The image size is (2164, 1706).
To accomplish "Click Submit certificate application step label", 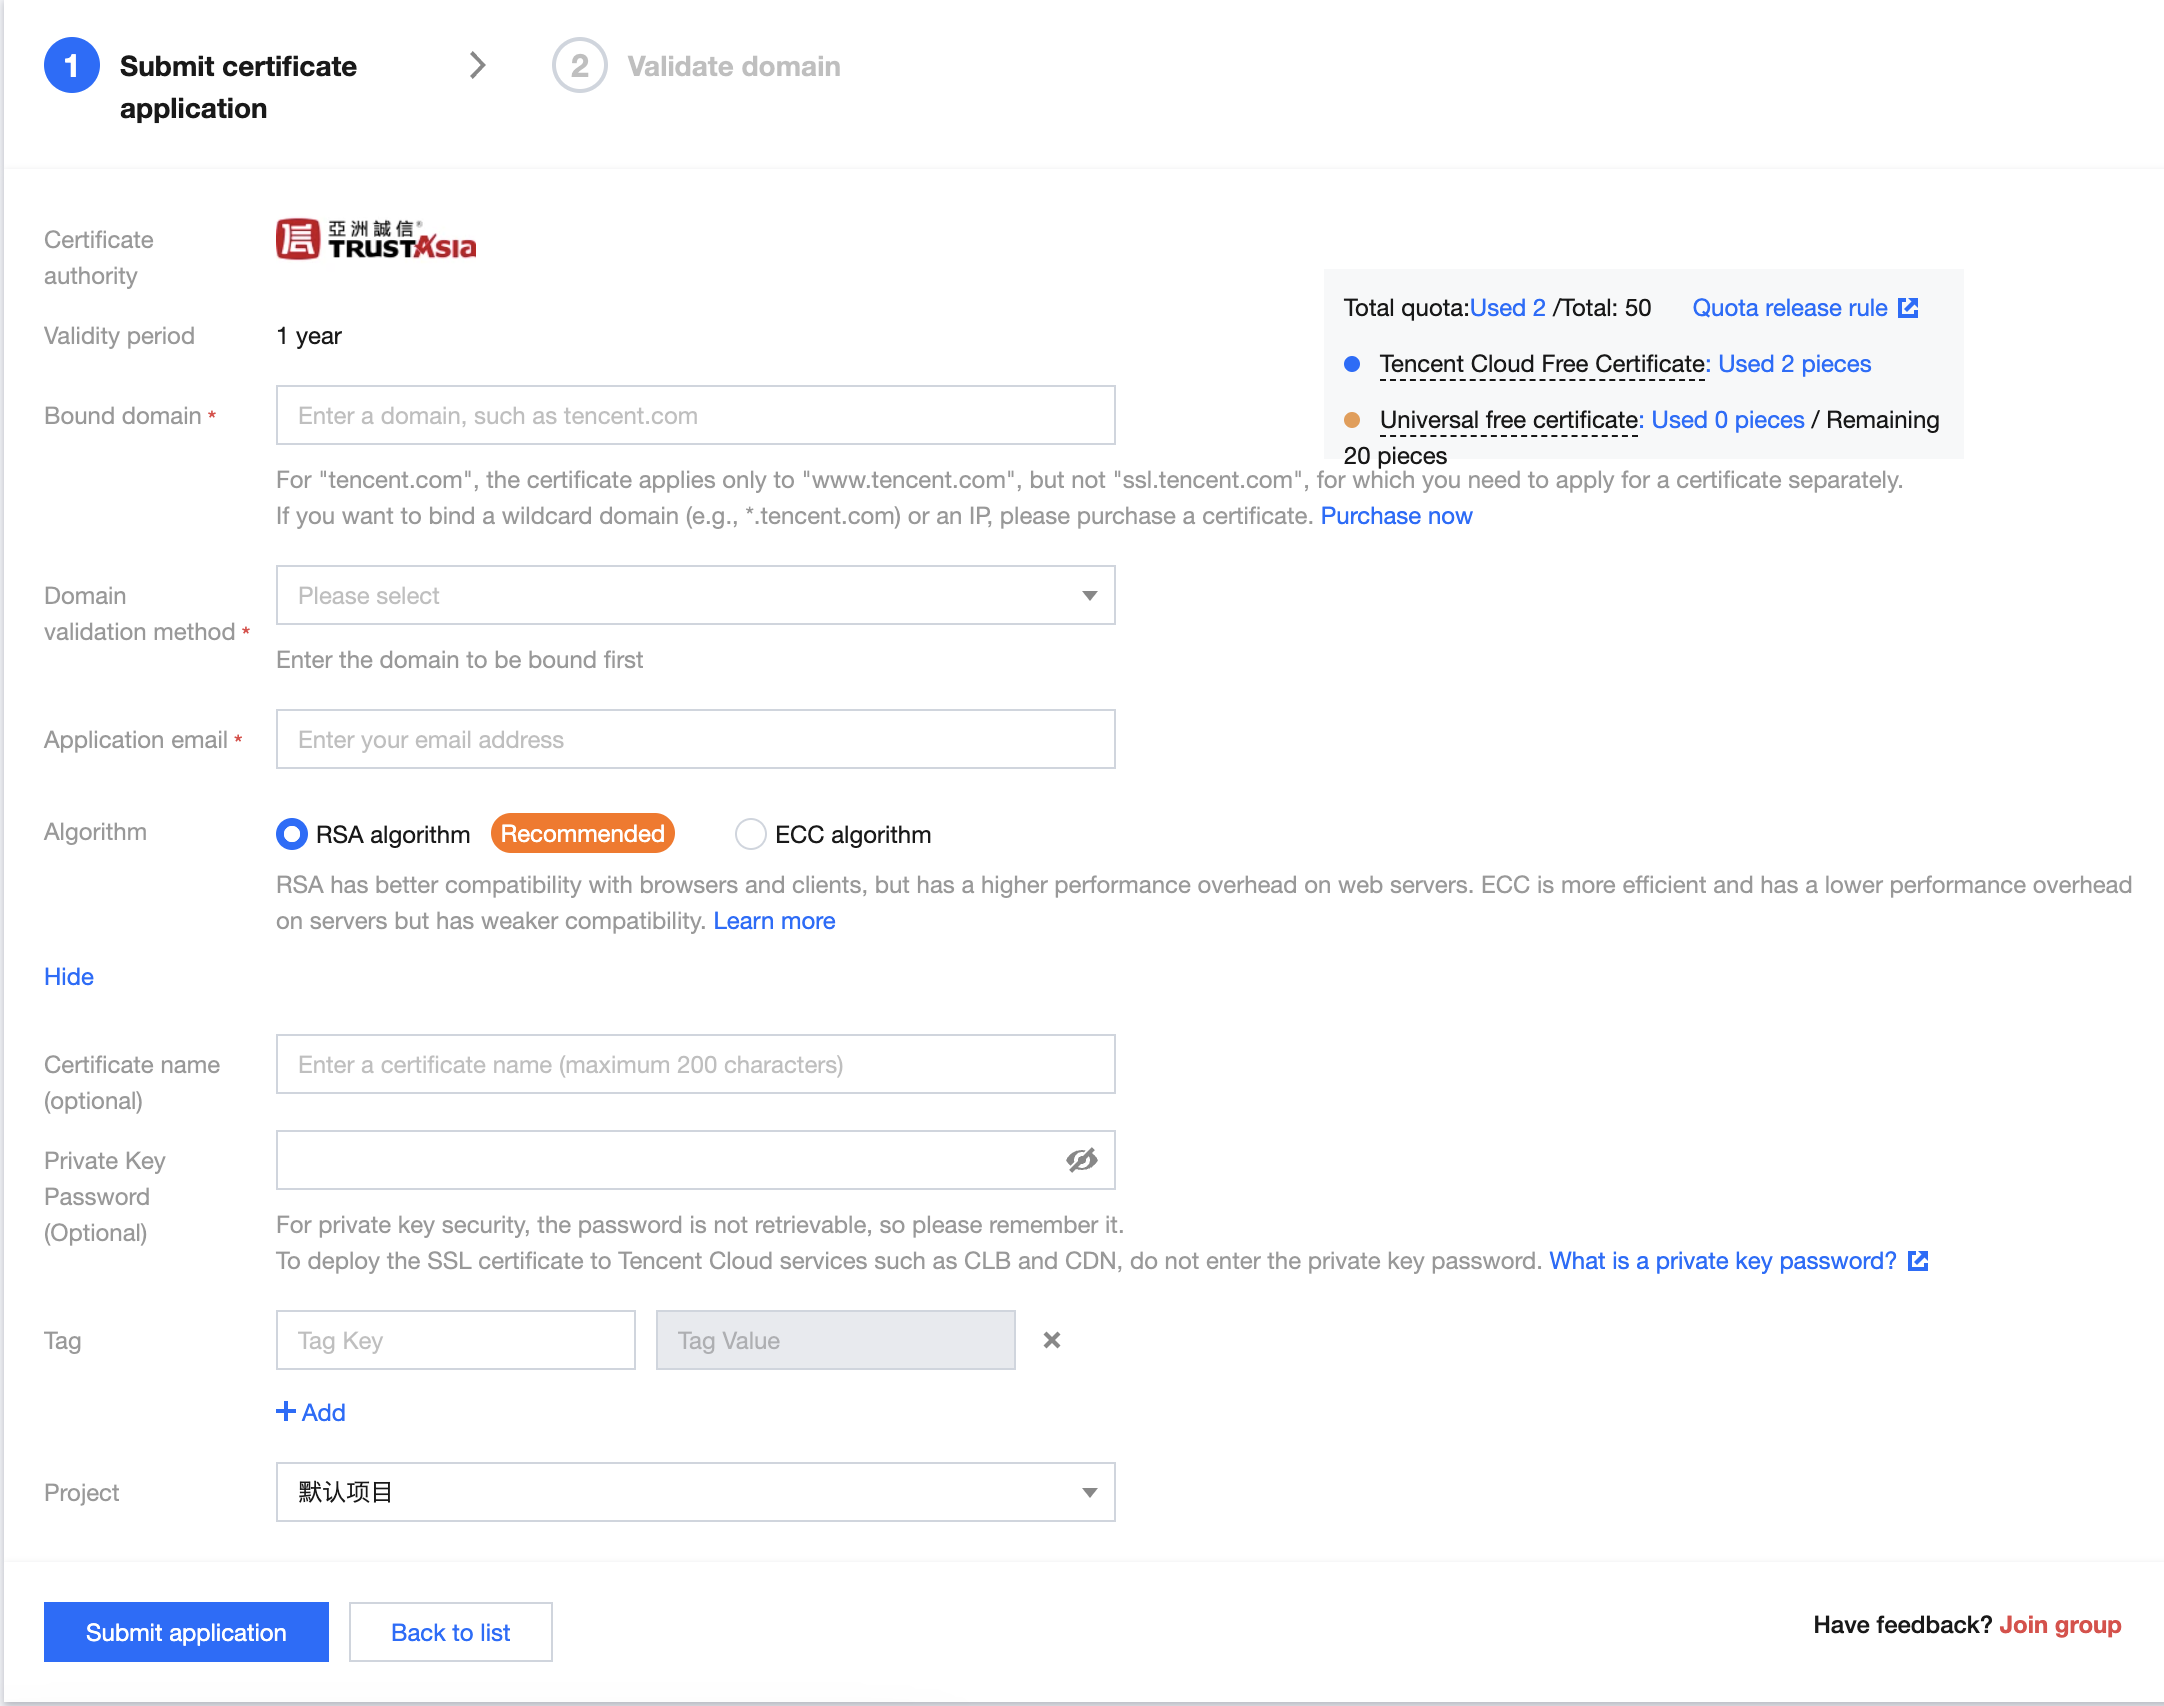I will [238, 86].
